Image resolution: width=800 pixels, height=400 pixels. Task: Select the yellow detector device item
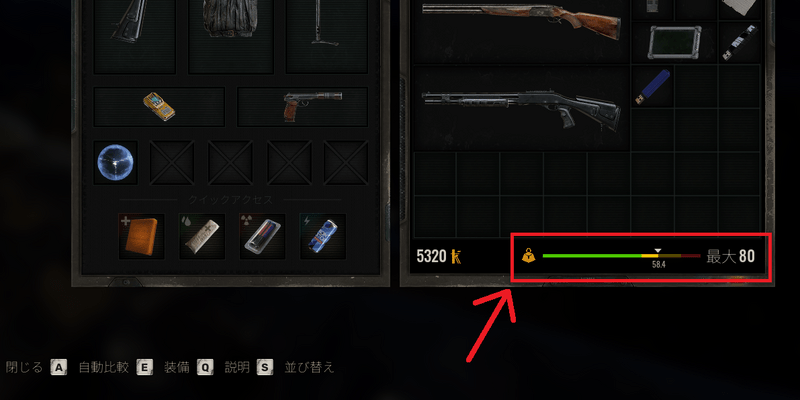(159, 106)
